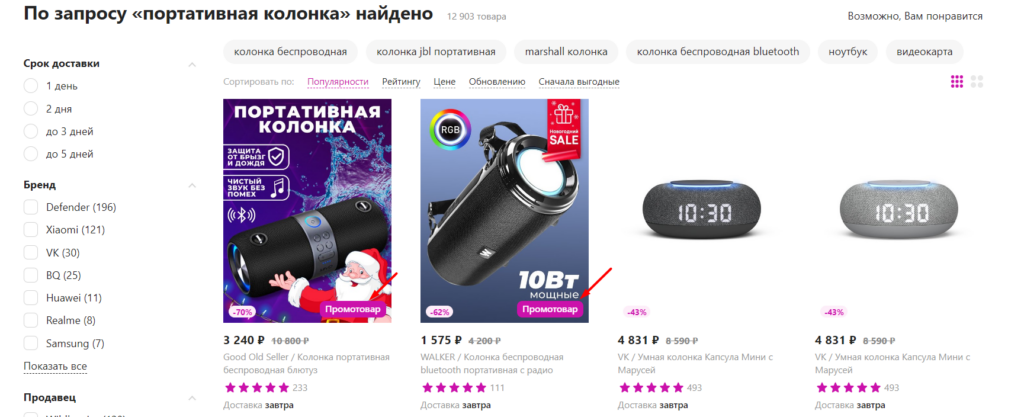Click Показать все brands link
Screen dimensions: 1024x417
55,366
